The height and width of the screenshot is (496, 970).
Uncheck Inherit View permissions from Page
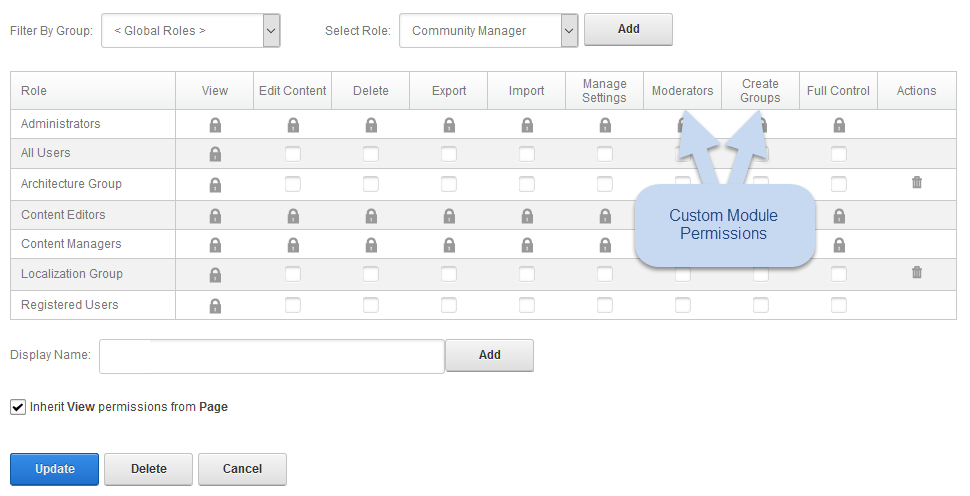(18, 407)
